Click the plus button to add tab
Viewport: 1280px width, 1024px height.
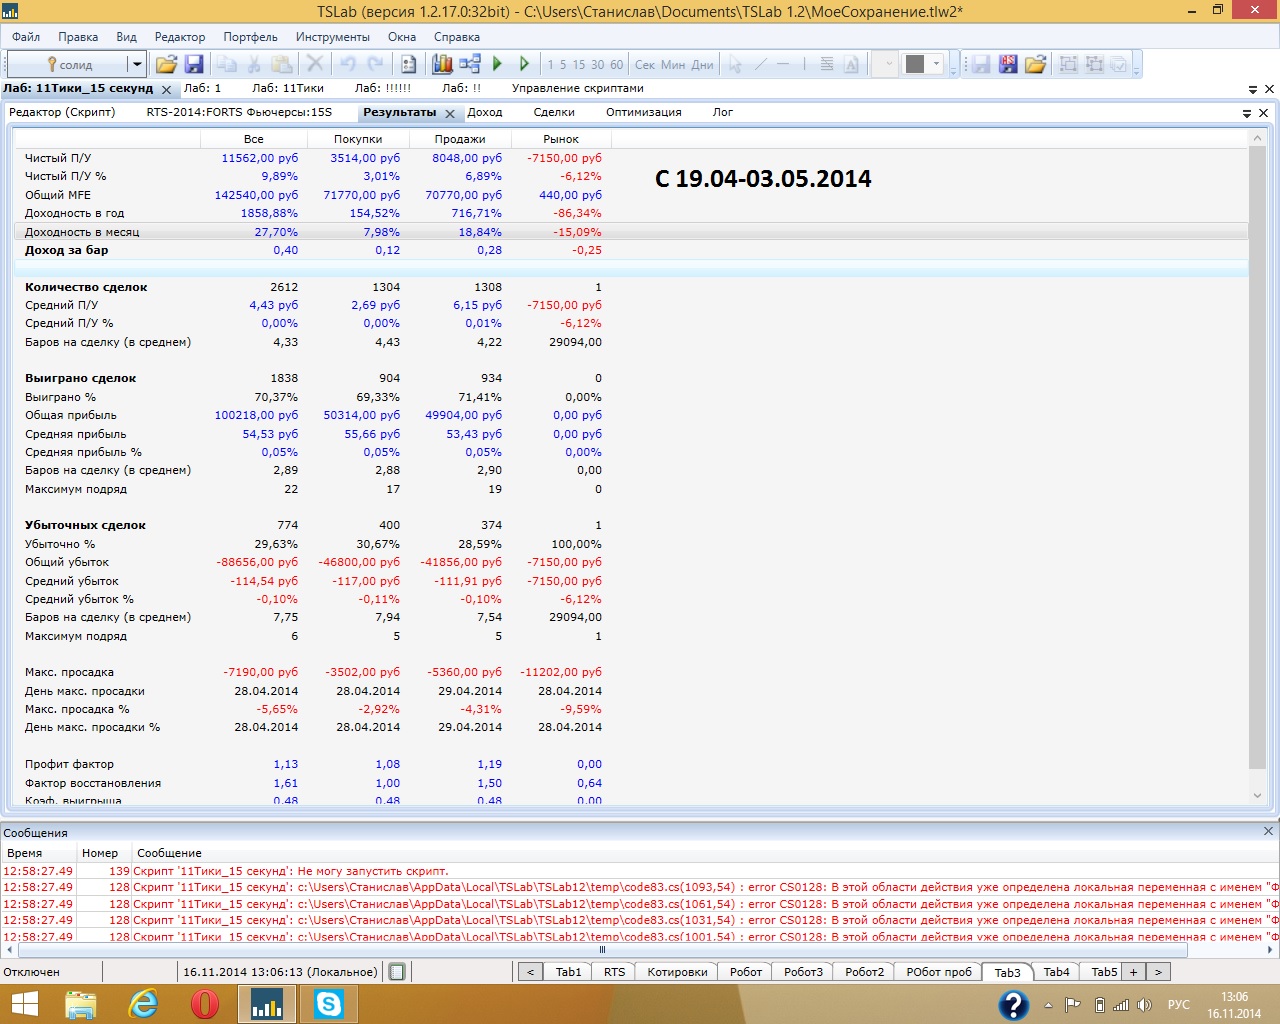pos(1133,972)
